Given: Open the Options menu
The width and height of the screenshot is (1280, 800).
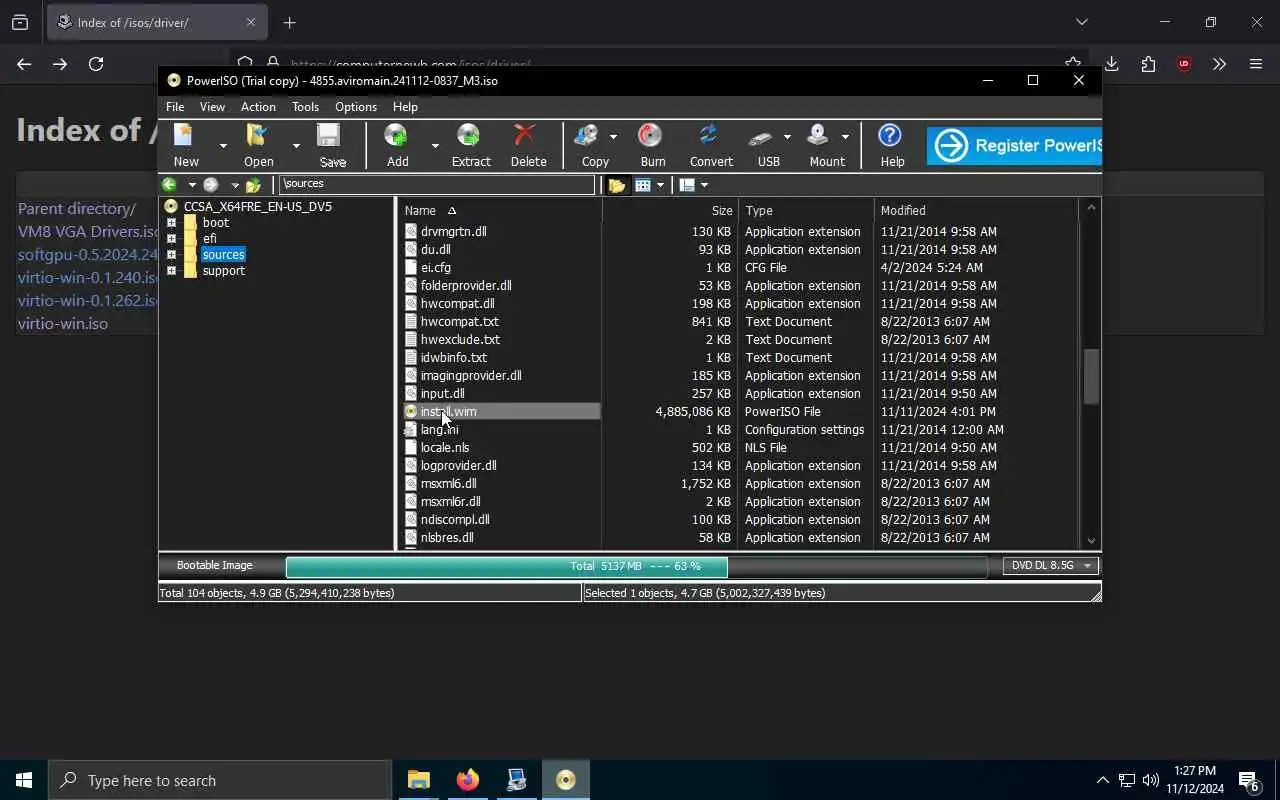Looking at the screenshot, I should (x=356, y=107).
